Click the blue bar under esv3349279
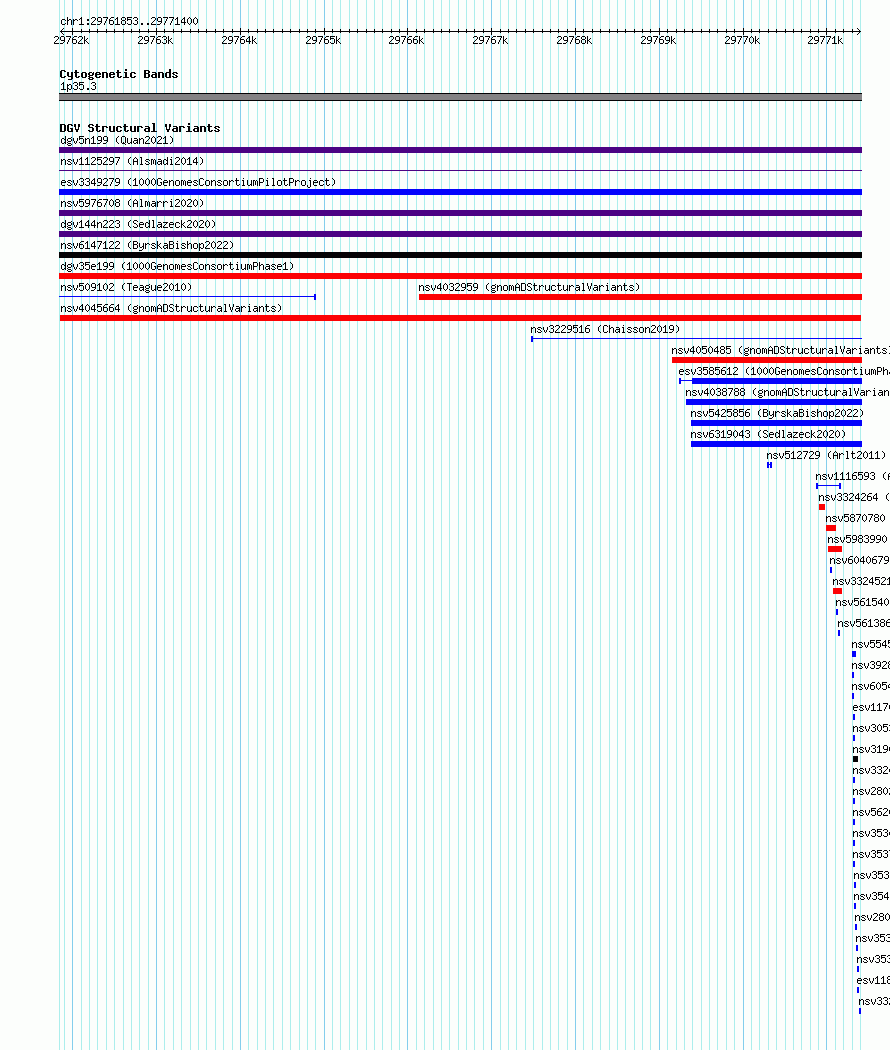This screenshot has width=890, height=1050. [x=460, y=192]
